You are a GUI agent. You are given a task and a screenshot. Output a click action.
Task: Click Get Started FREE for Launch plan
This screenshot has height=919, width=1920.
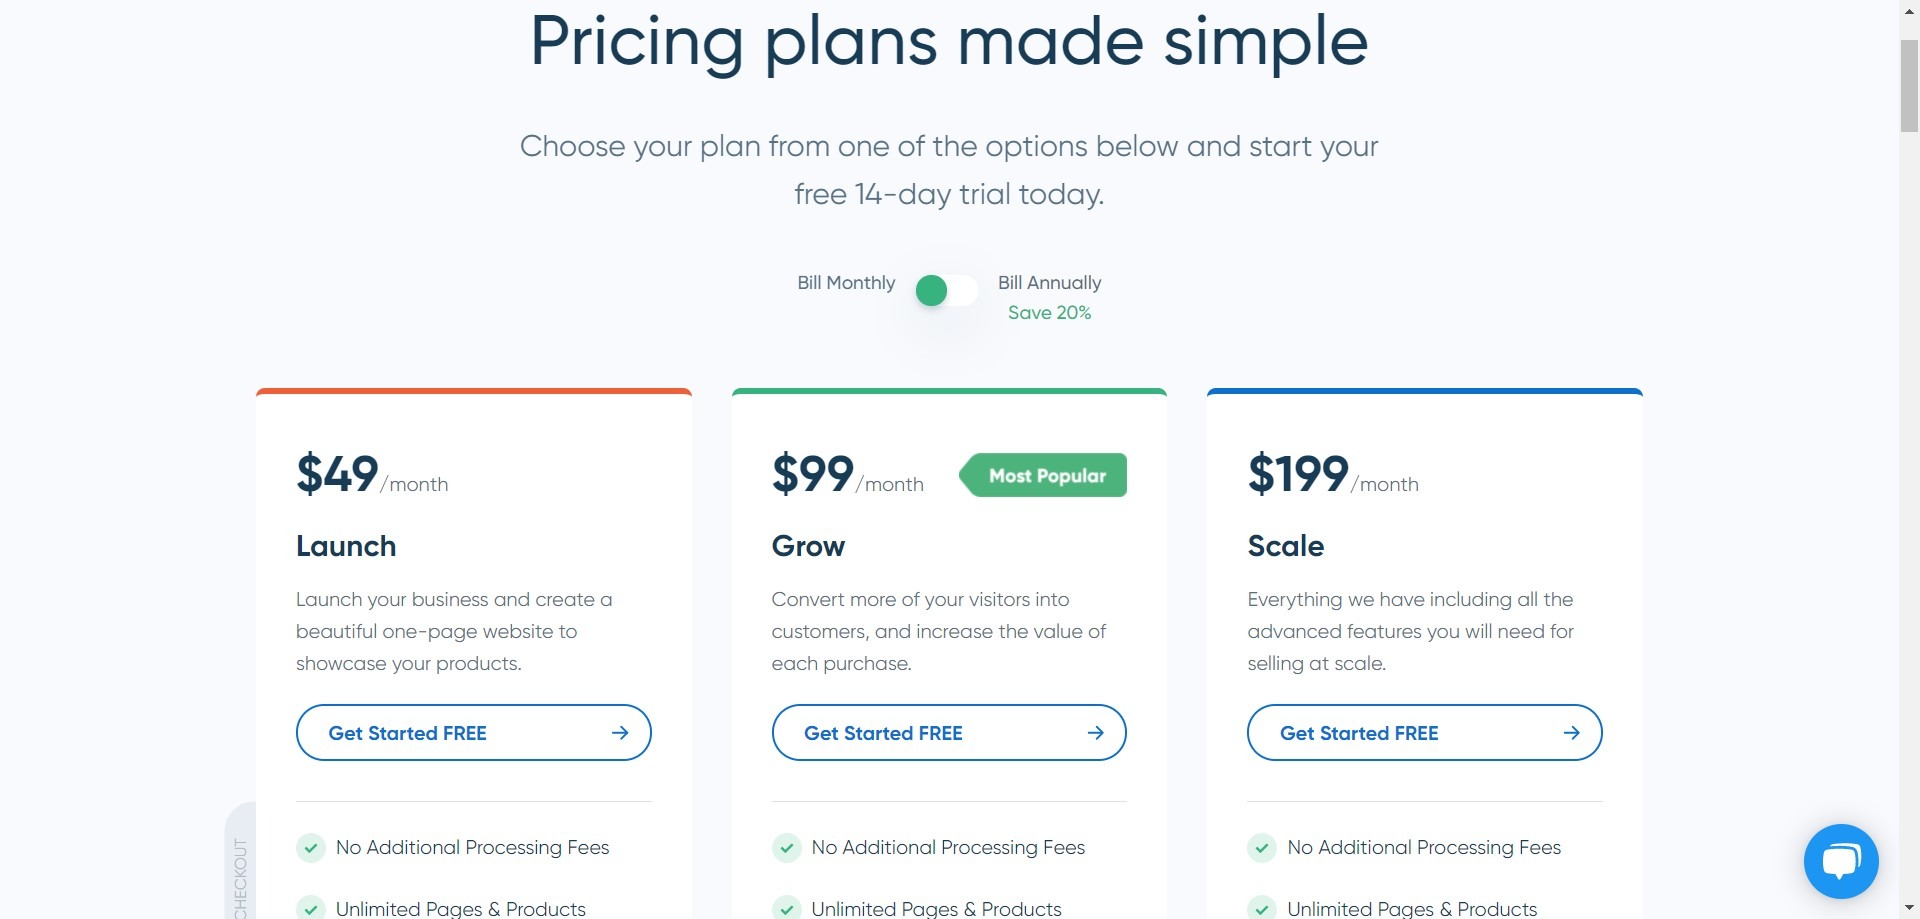click(473, 733)
